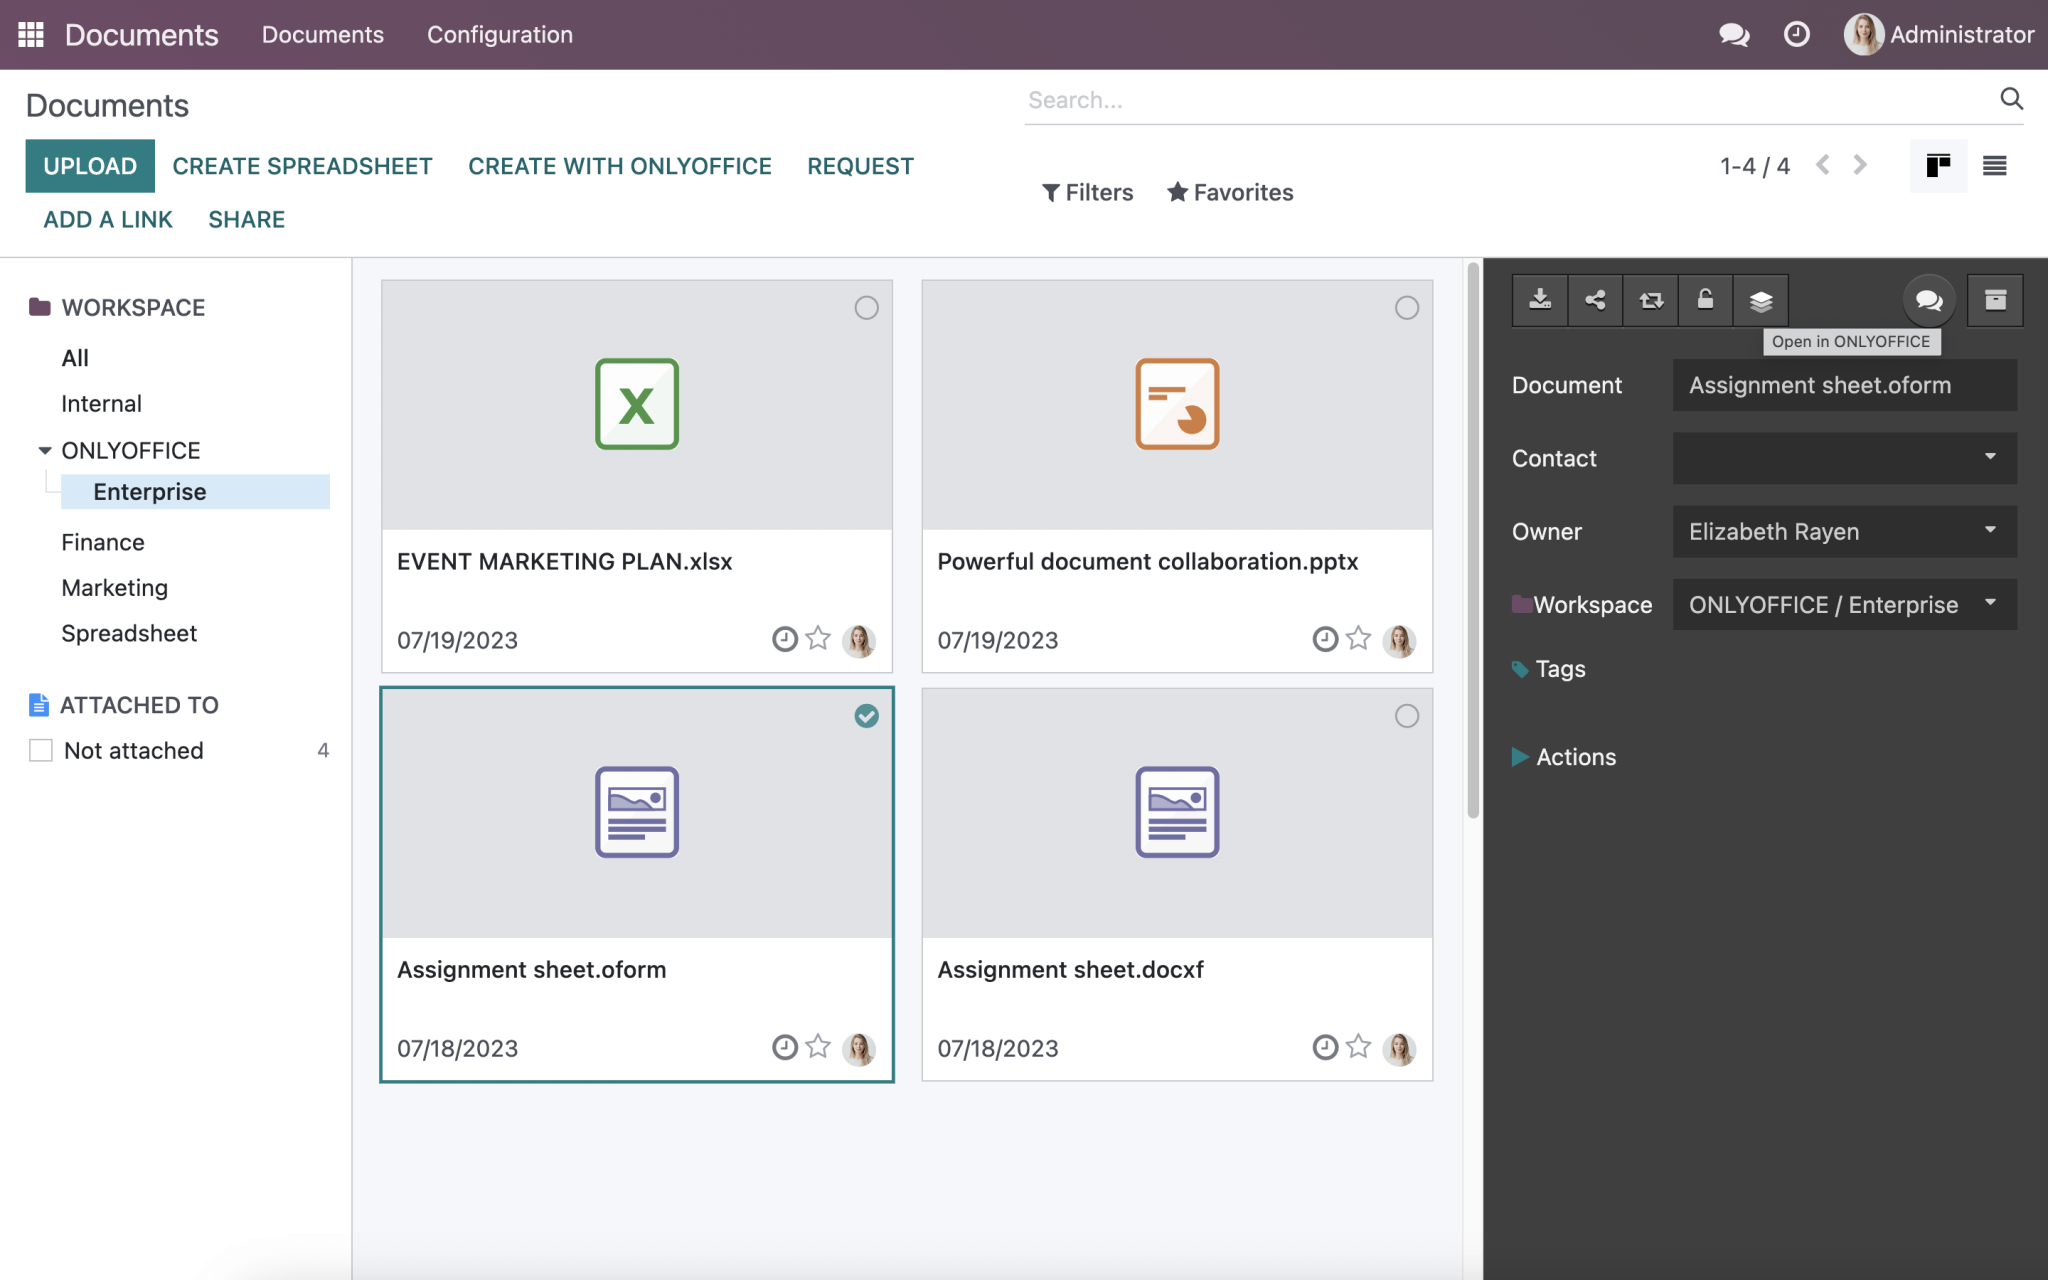Archive the selected document
Screen dimensions: 2048x1280
1995,300
